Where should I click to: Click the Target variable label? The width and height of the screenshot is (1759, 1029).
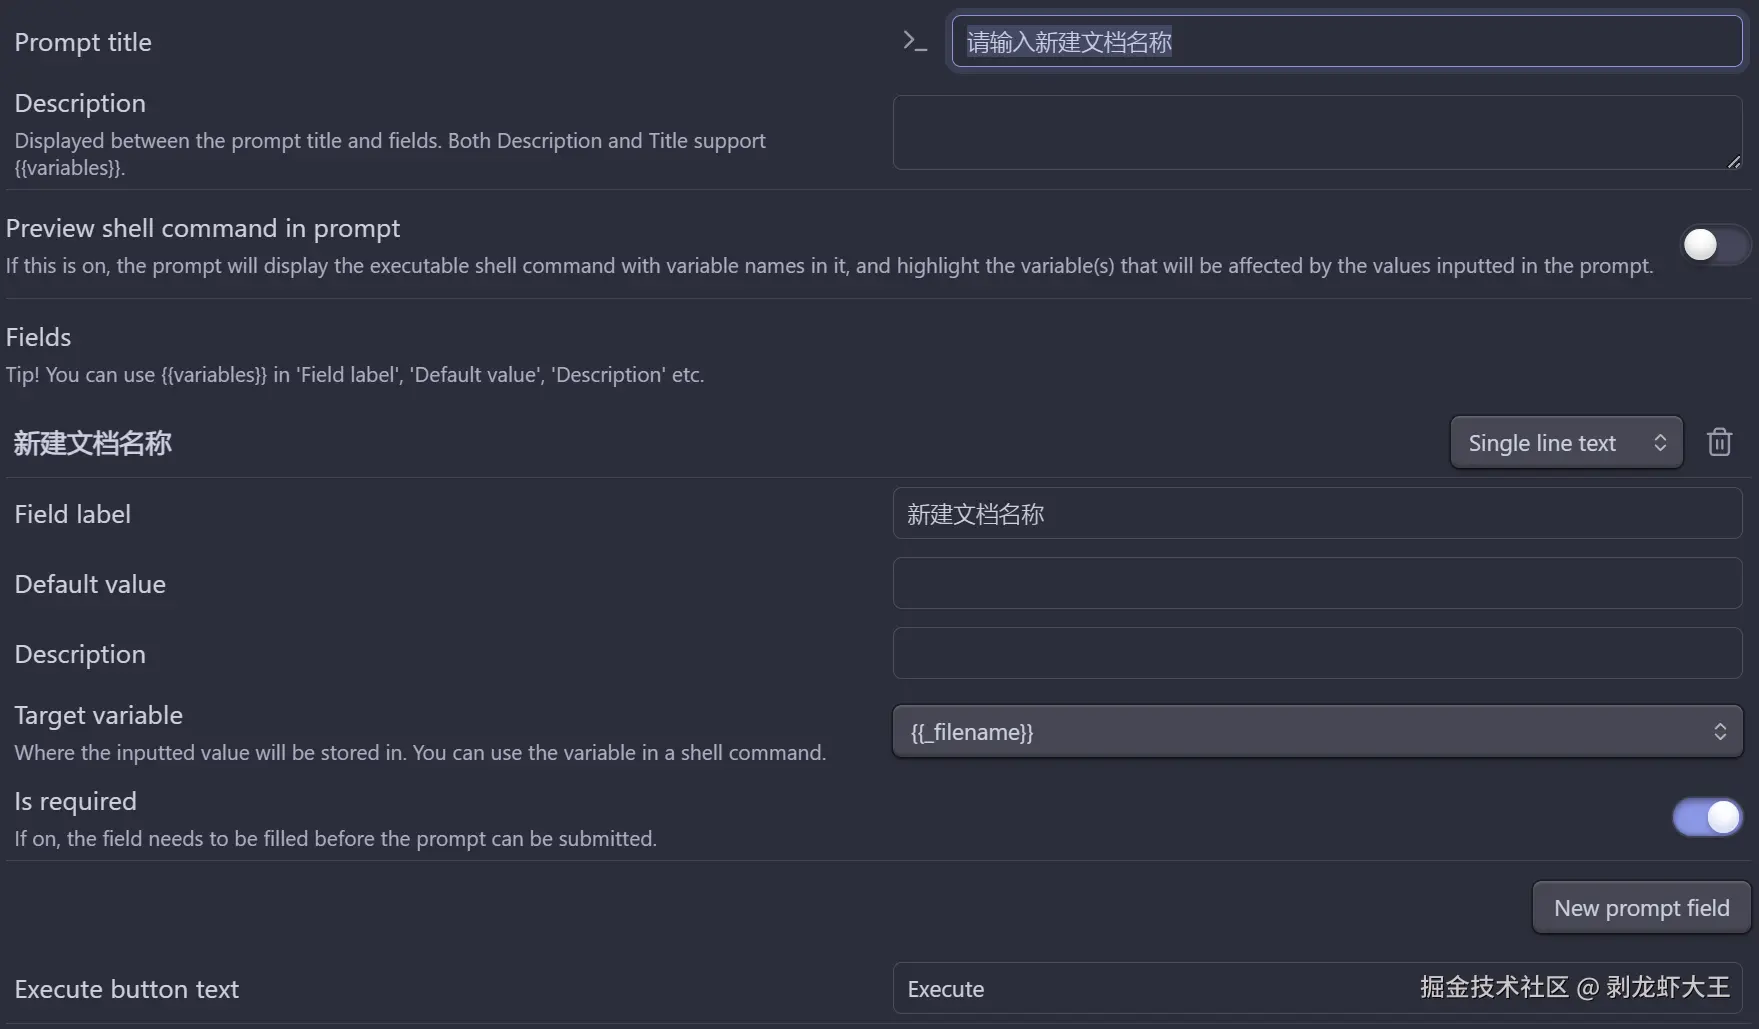point(99,715)
